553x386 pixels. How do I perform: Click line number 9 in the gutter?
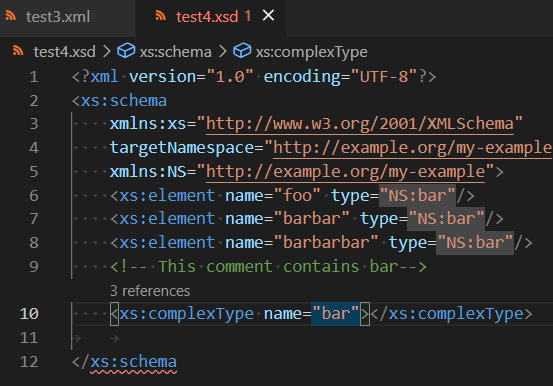pyautogui.click(x=34, y=267)
